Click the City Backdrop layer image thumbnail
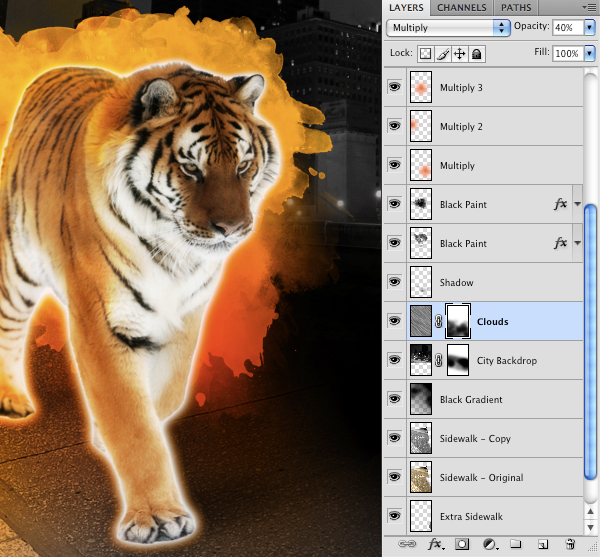 tap(421, 360)
